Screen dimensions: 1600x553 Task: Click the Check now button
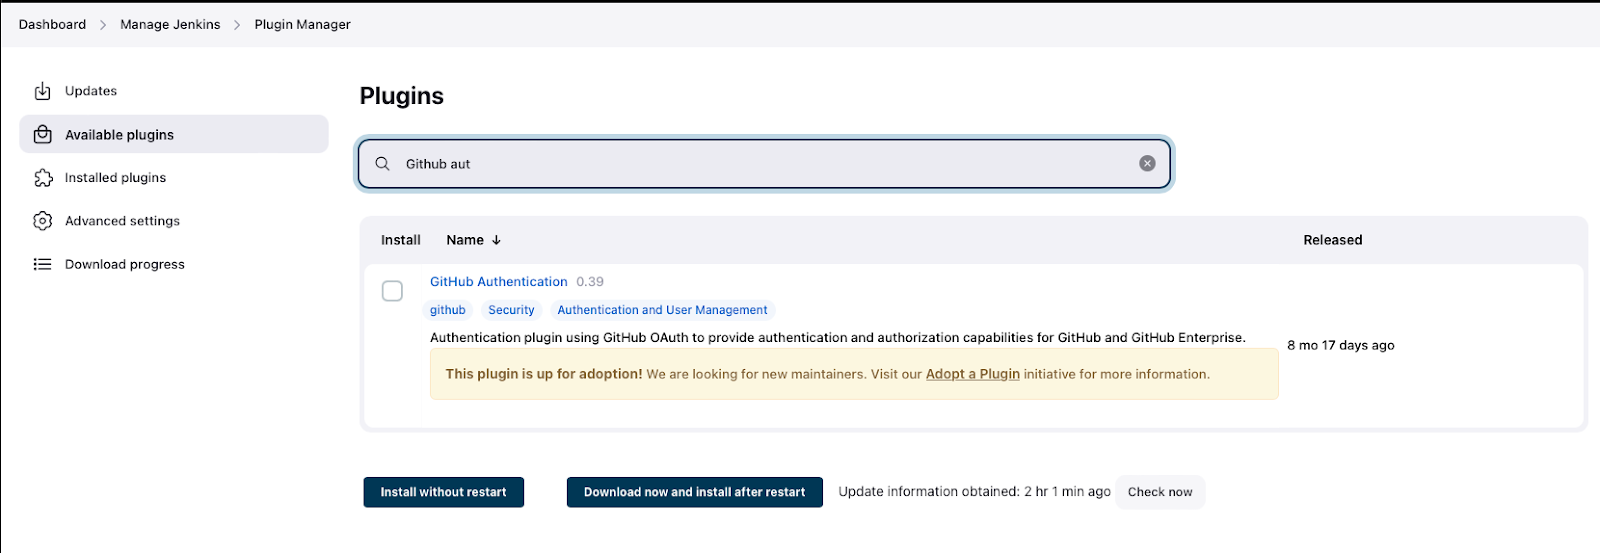[1160, 492]
